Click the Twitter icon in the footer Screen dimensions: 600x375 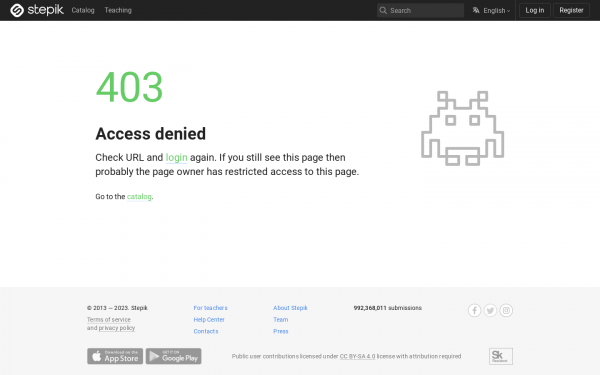coord(490,310)
